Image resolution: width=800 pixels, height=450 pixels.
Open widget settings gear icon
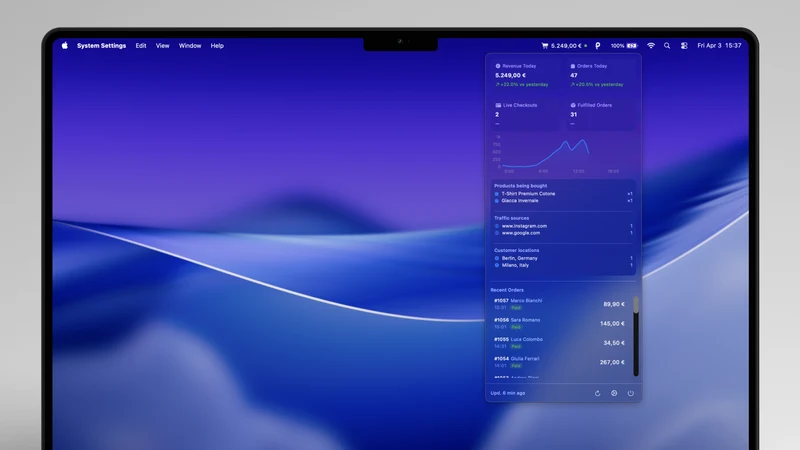[x=614, y=393]
